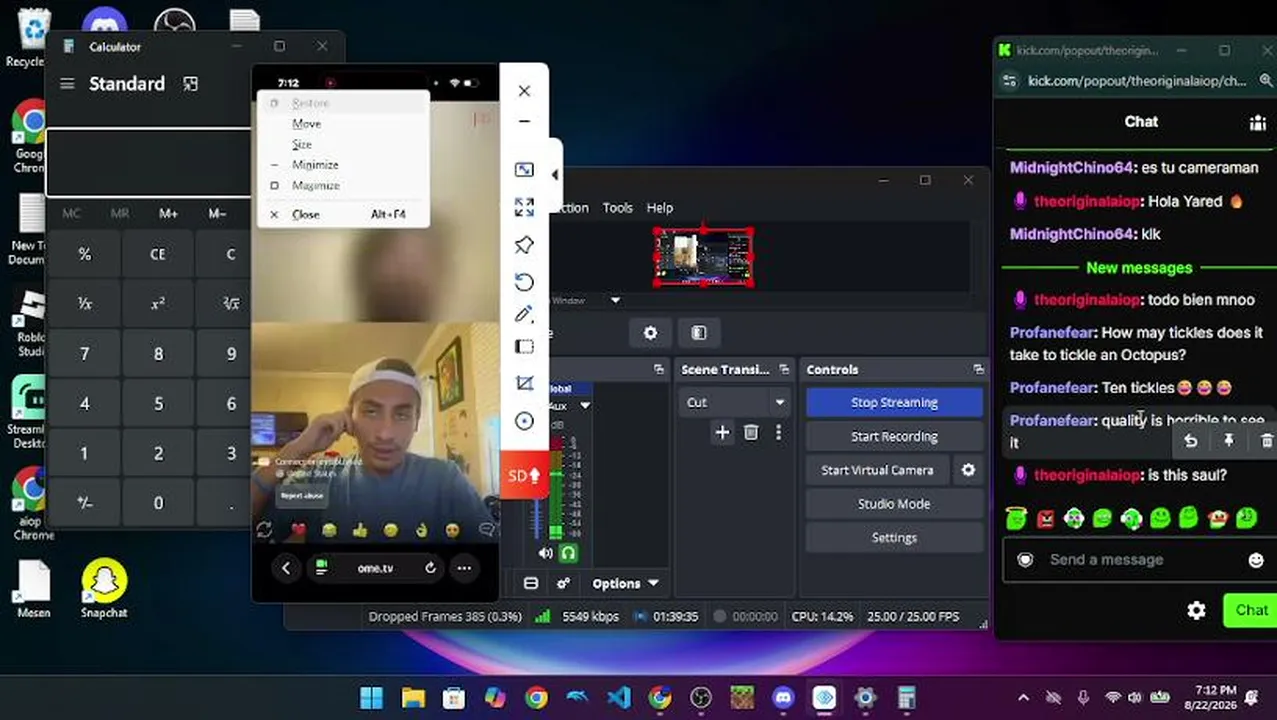
Task: Click Start Recording in OBS
Action: click(894, 436)
